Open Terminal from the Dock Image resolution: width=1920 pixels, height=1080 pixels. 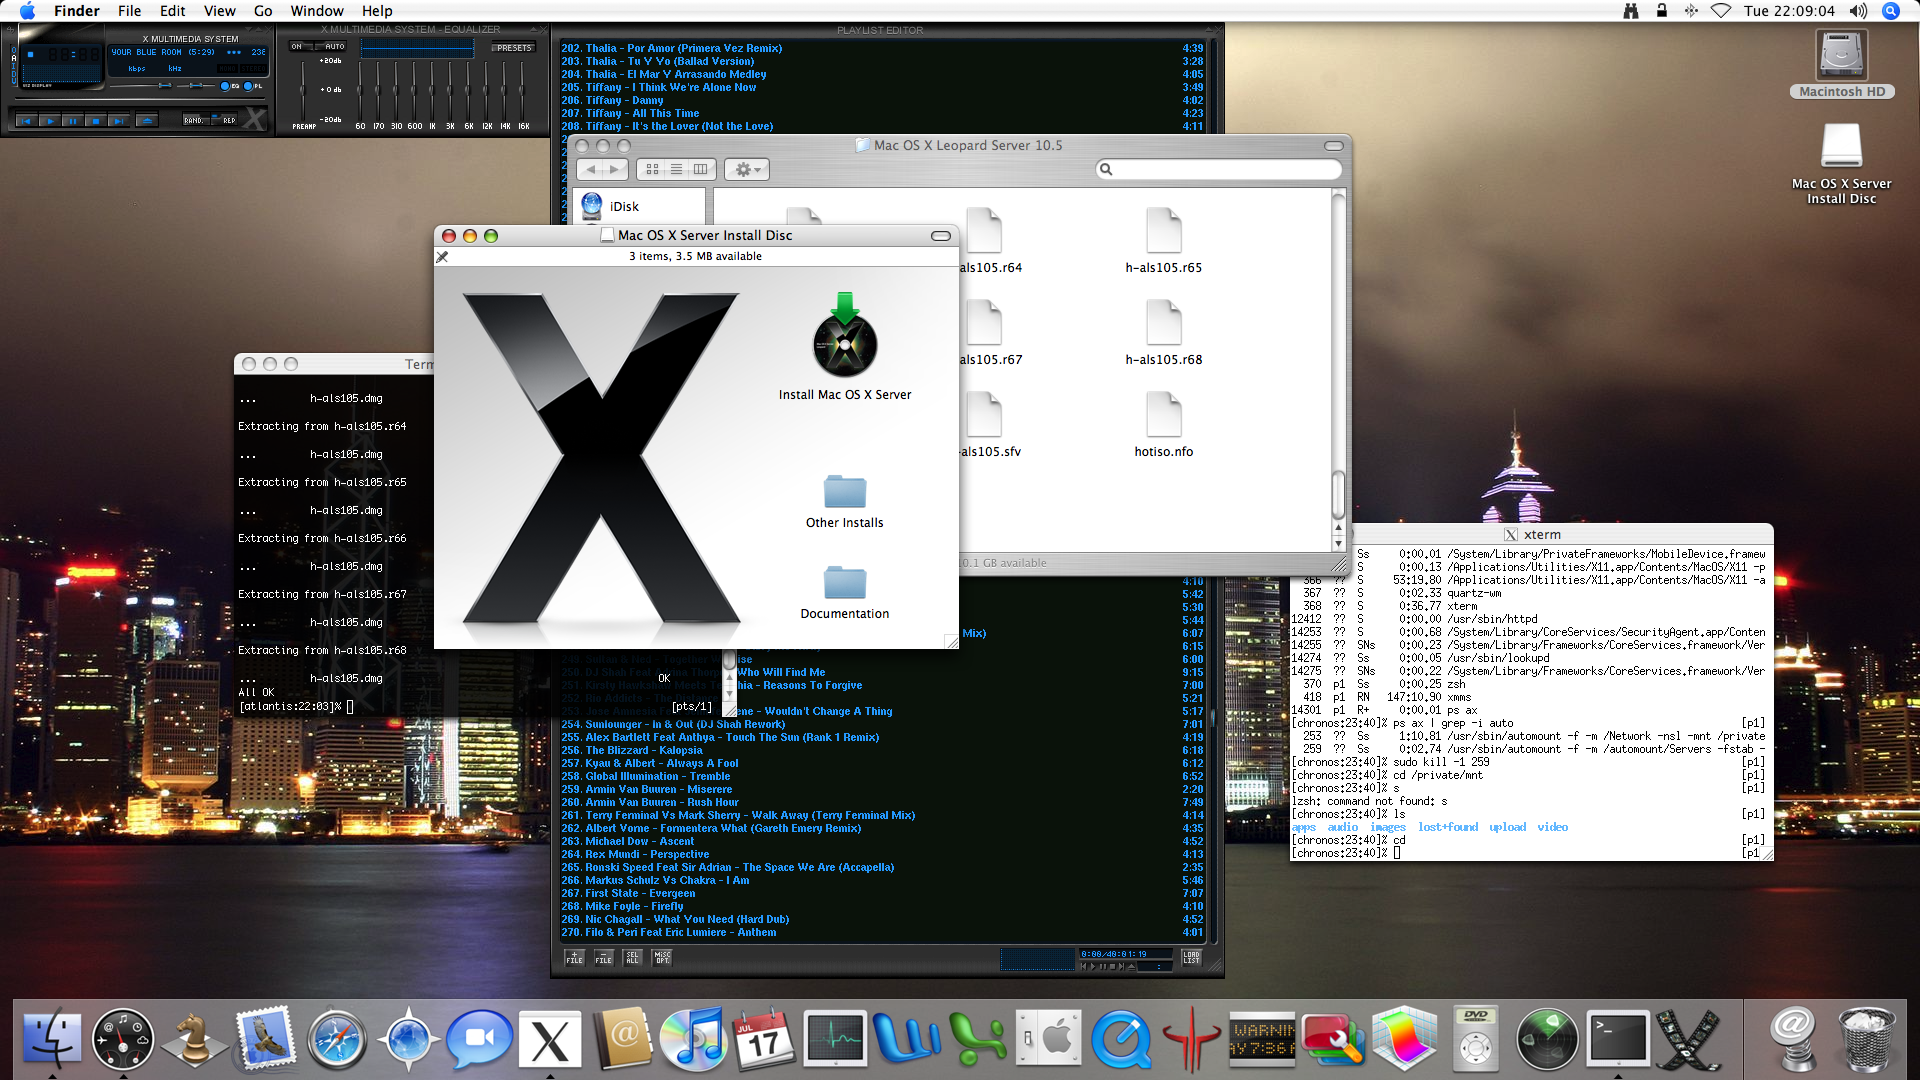click(1618, 1040)
